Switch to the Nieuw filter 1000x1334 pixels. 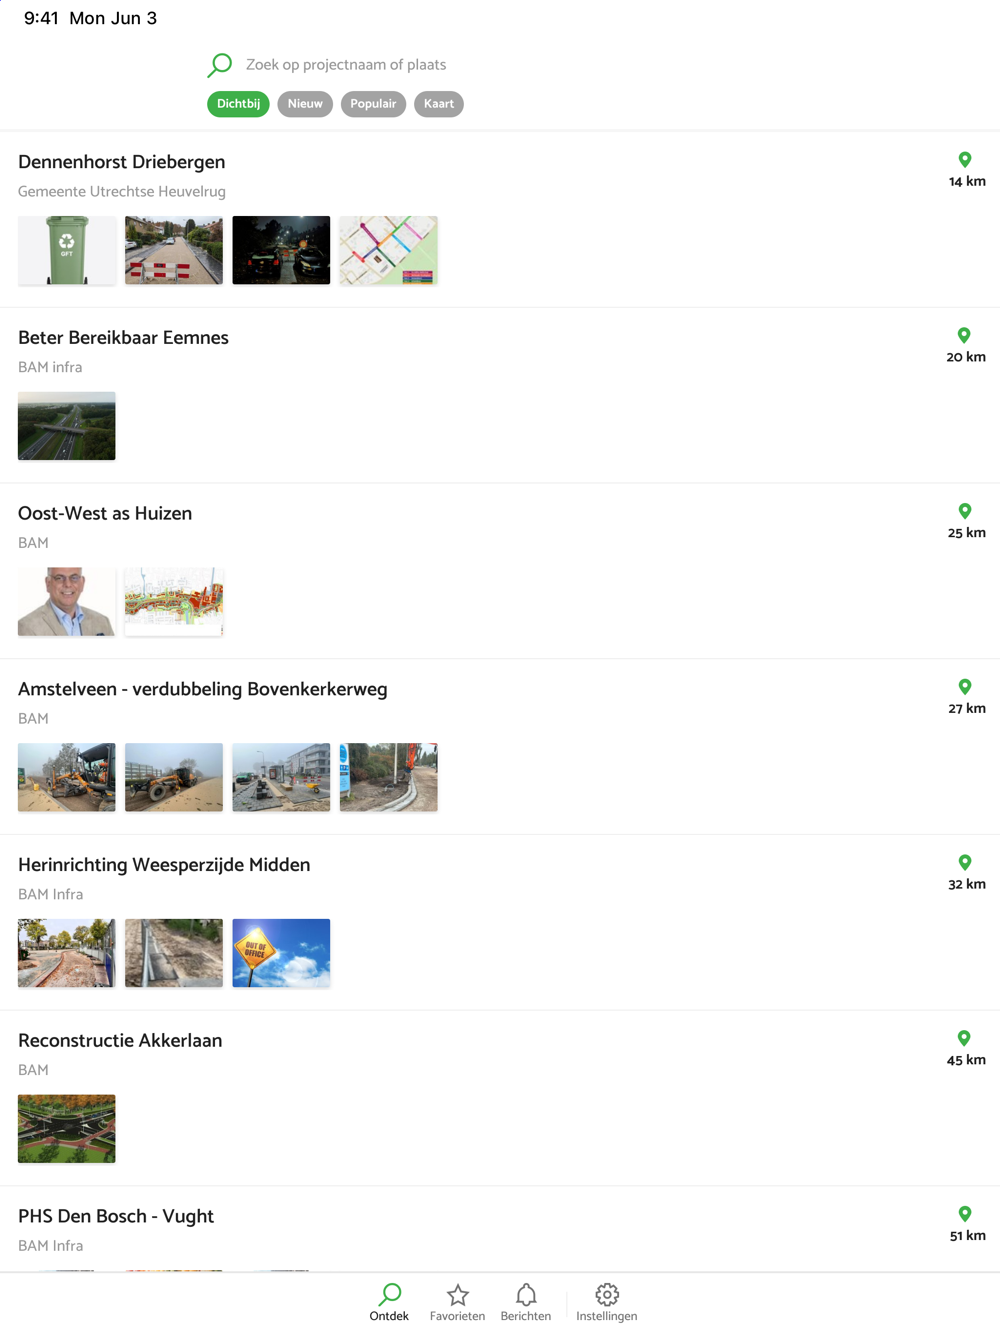coord(305,104)
